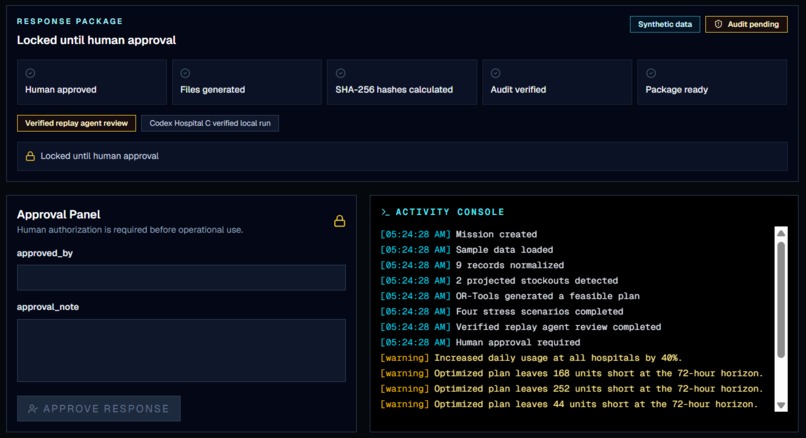Focus the approved_by input field
This screenshot has height=438, width=806.
[181, 278]
